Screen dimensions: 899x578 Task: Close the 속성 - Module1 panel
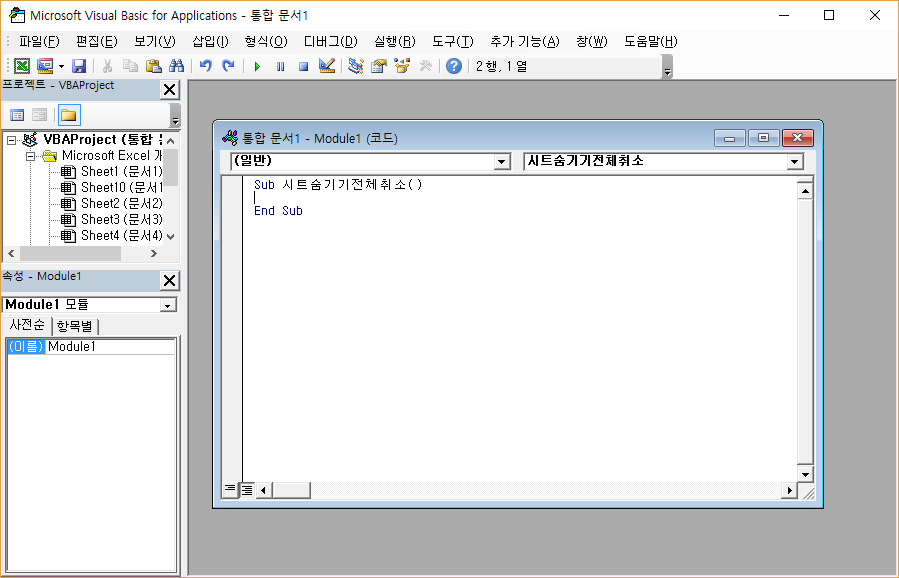[169, 281]
